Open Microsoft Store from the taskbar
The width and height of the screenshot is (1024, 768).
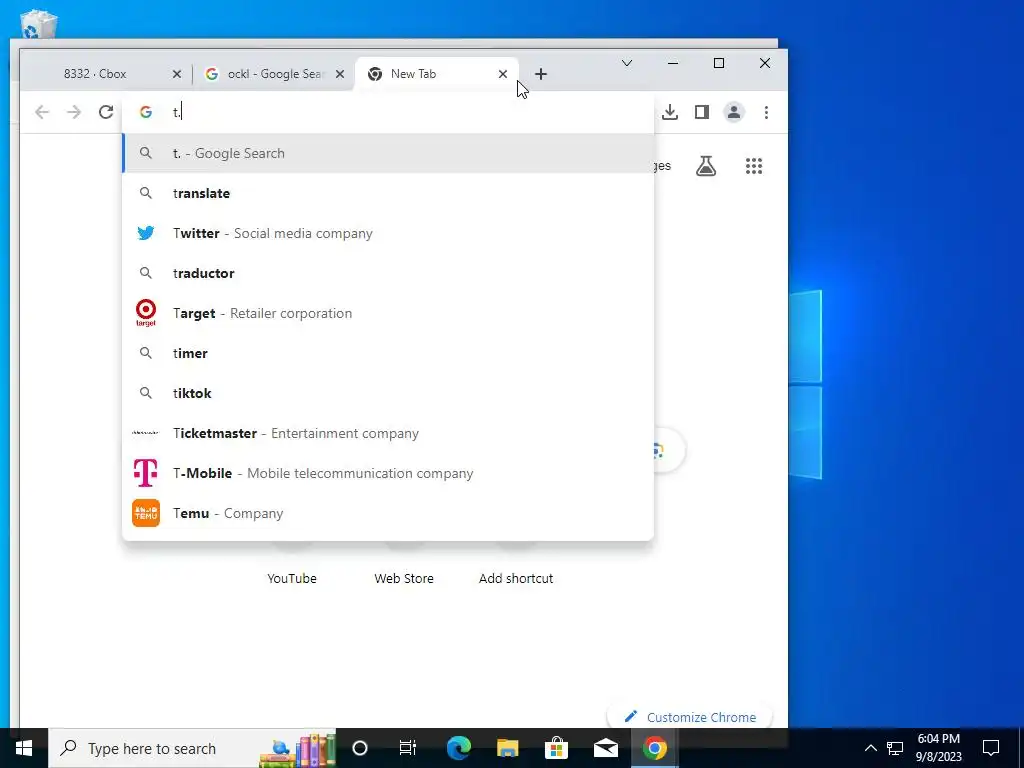pyautogui.click(x=556, y=748)
